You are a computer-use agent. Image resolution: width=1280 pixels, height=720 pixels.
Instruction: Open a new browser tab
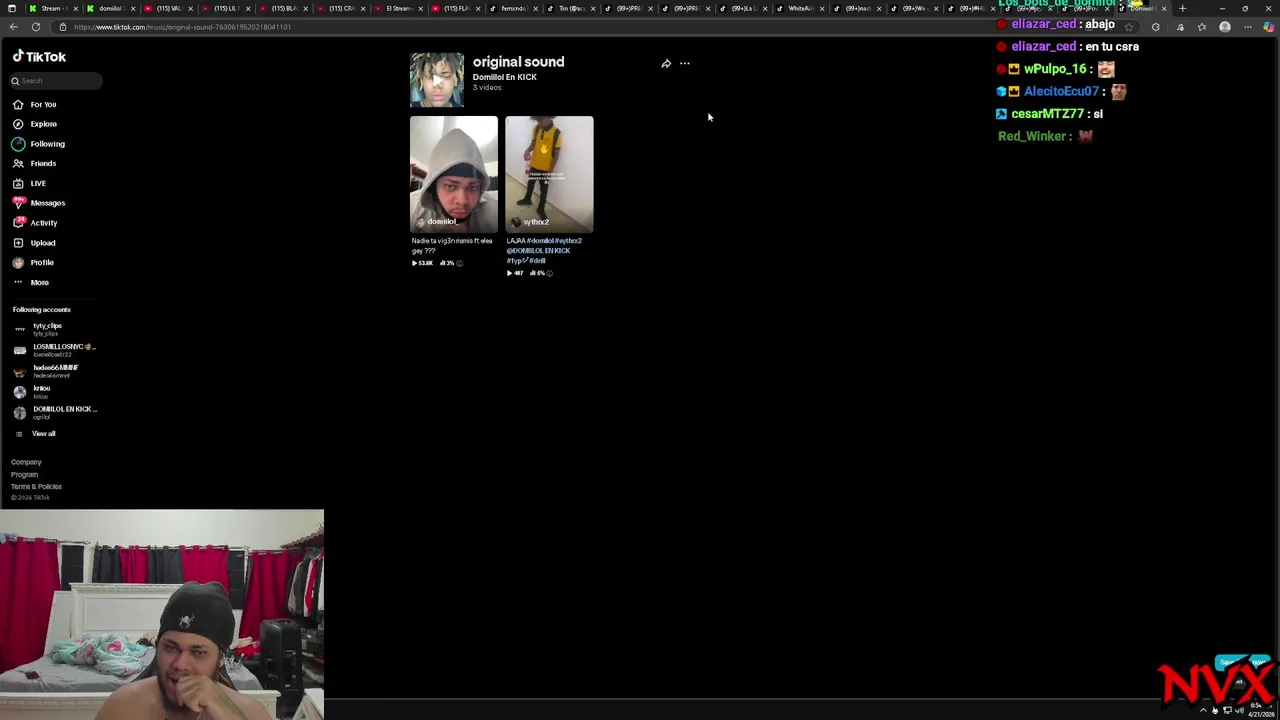coord(1182,8)
